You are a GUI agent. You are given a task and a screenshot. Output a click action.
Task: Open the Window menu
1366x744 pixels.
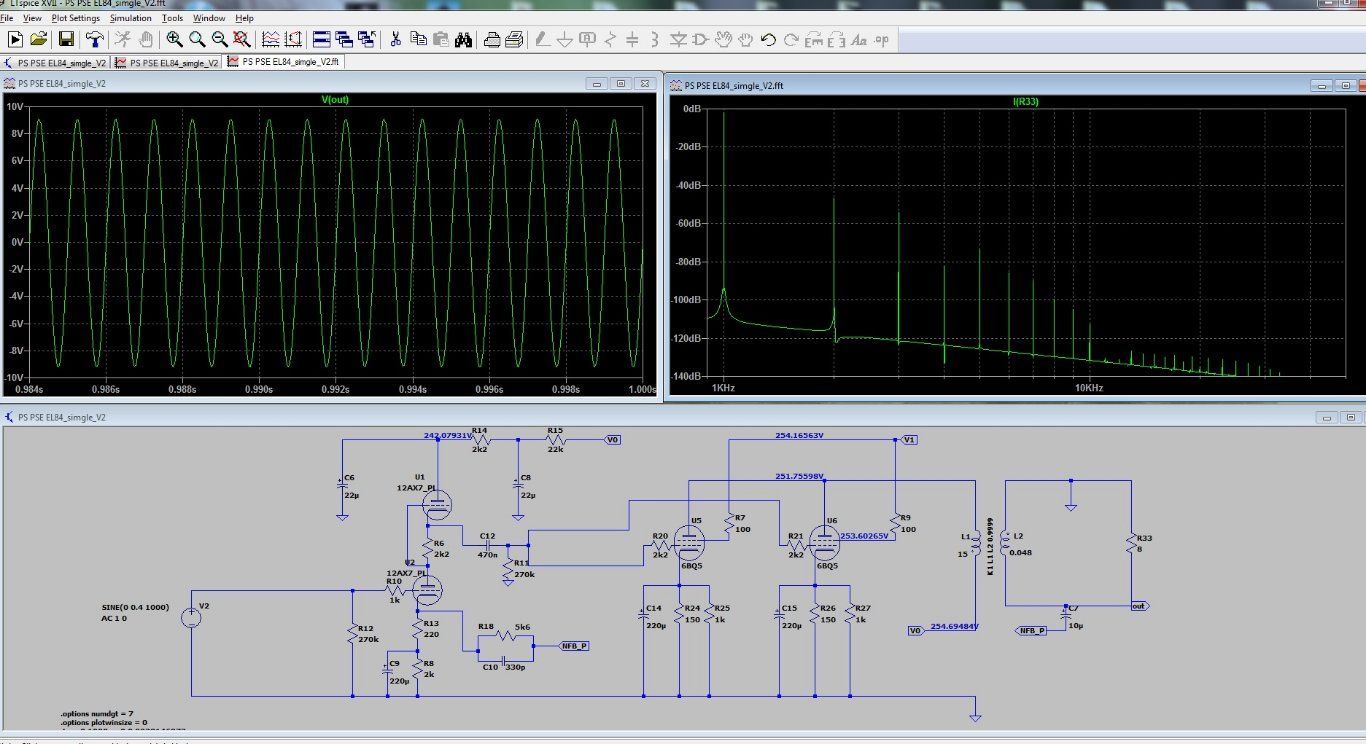pyautogui.click(x=209, y=18)
